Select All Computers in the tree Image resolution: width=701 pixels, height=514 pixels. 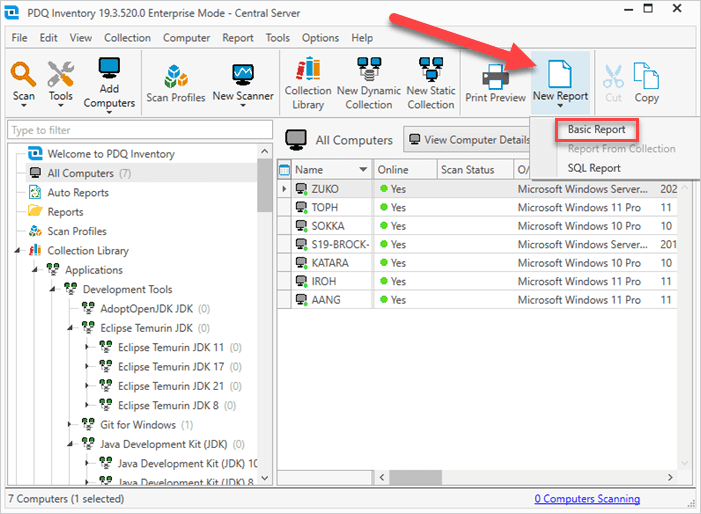80,173
